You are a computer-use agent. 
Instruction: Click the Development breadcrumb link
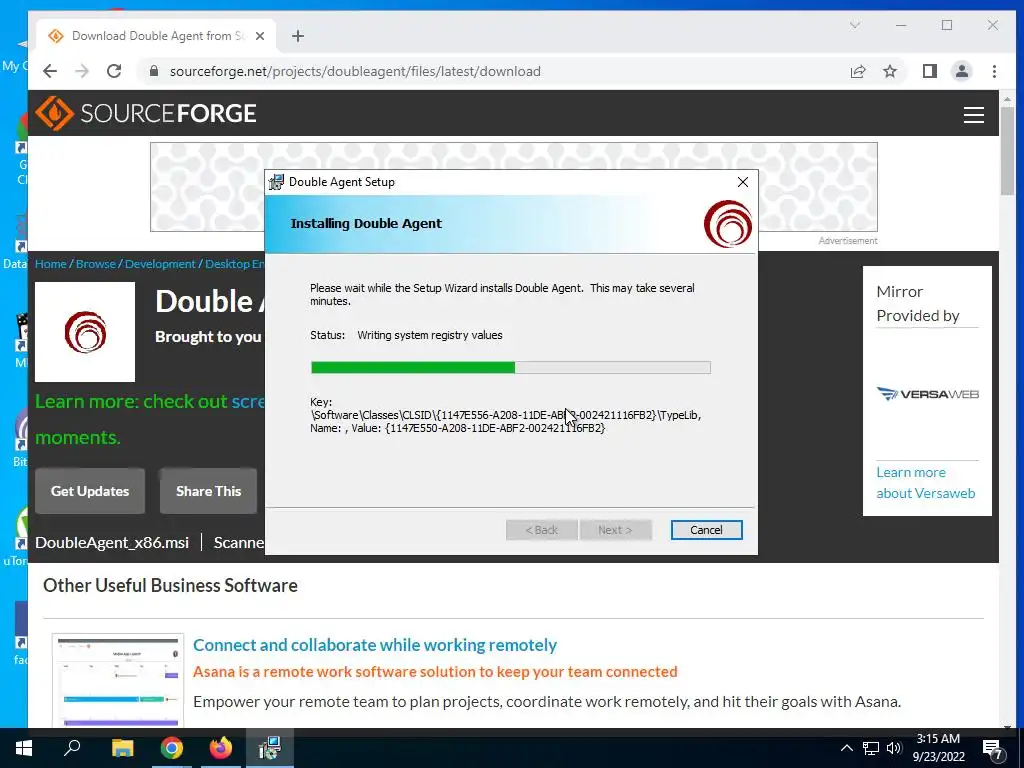(160, 264)
